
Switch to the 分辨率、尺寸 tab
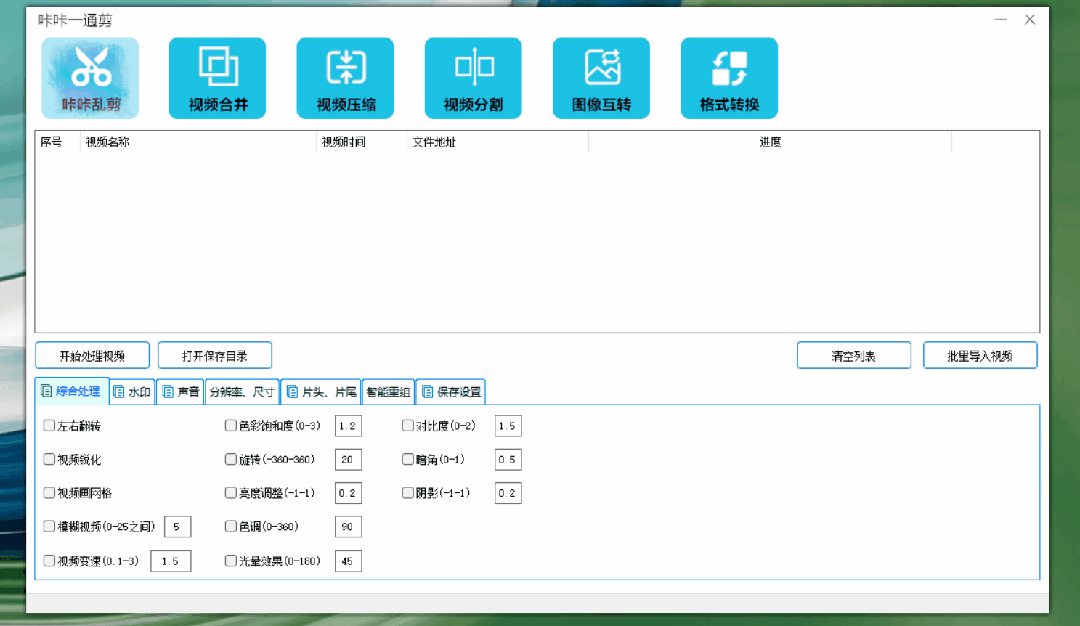pyautogui.click(x=242, y=392)
